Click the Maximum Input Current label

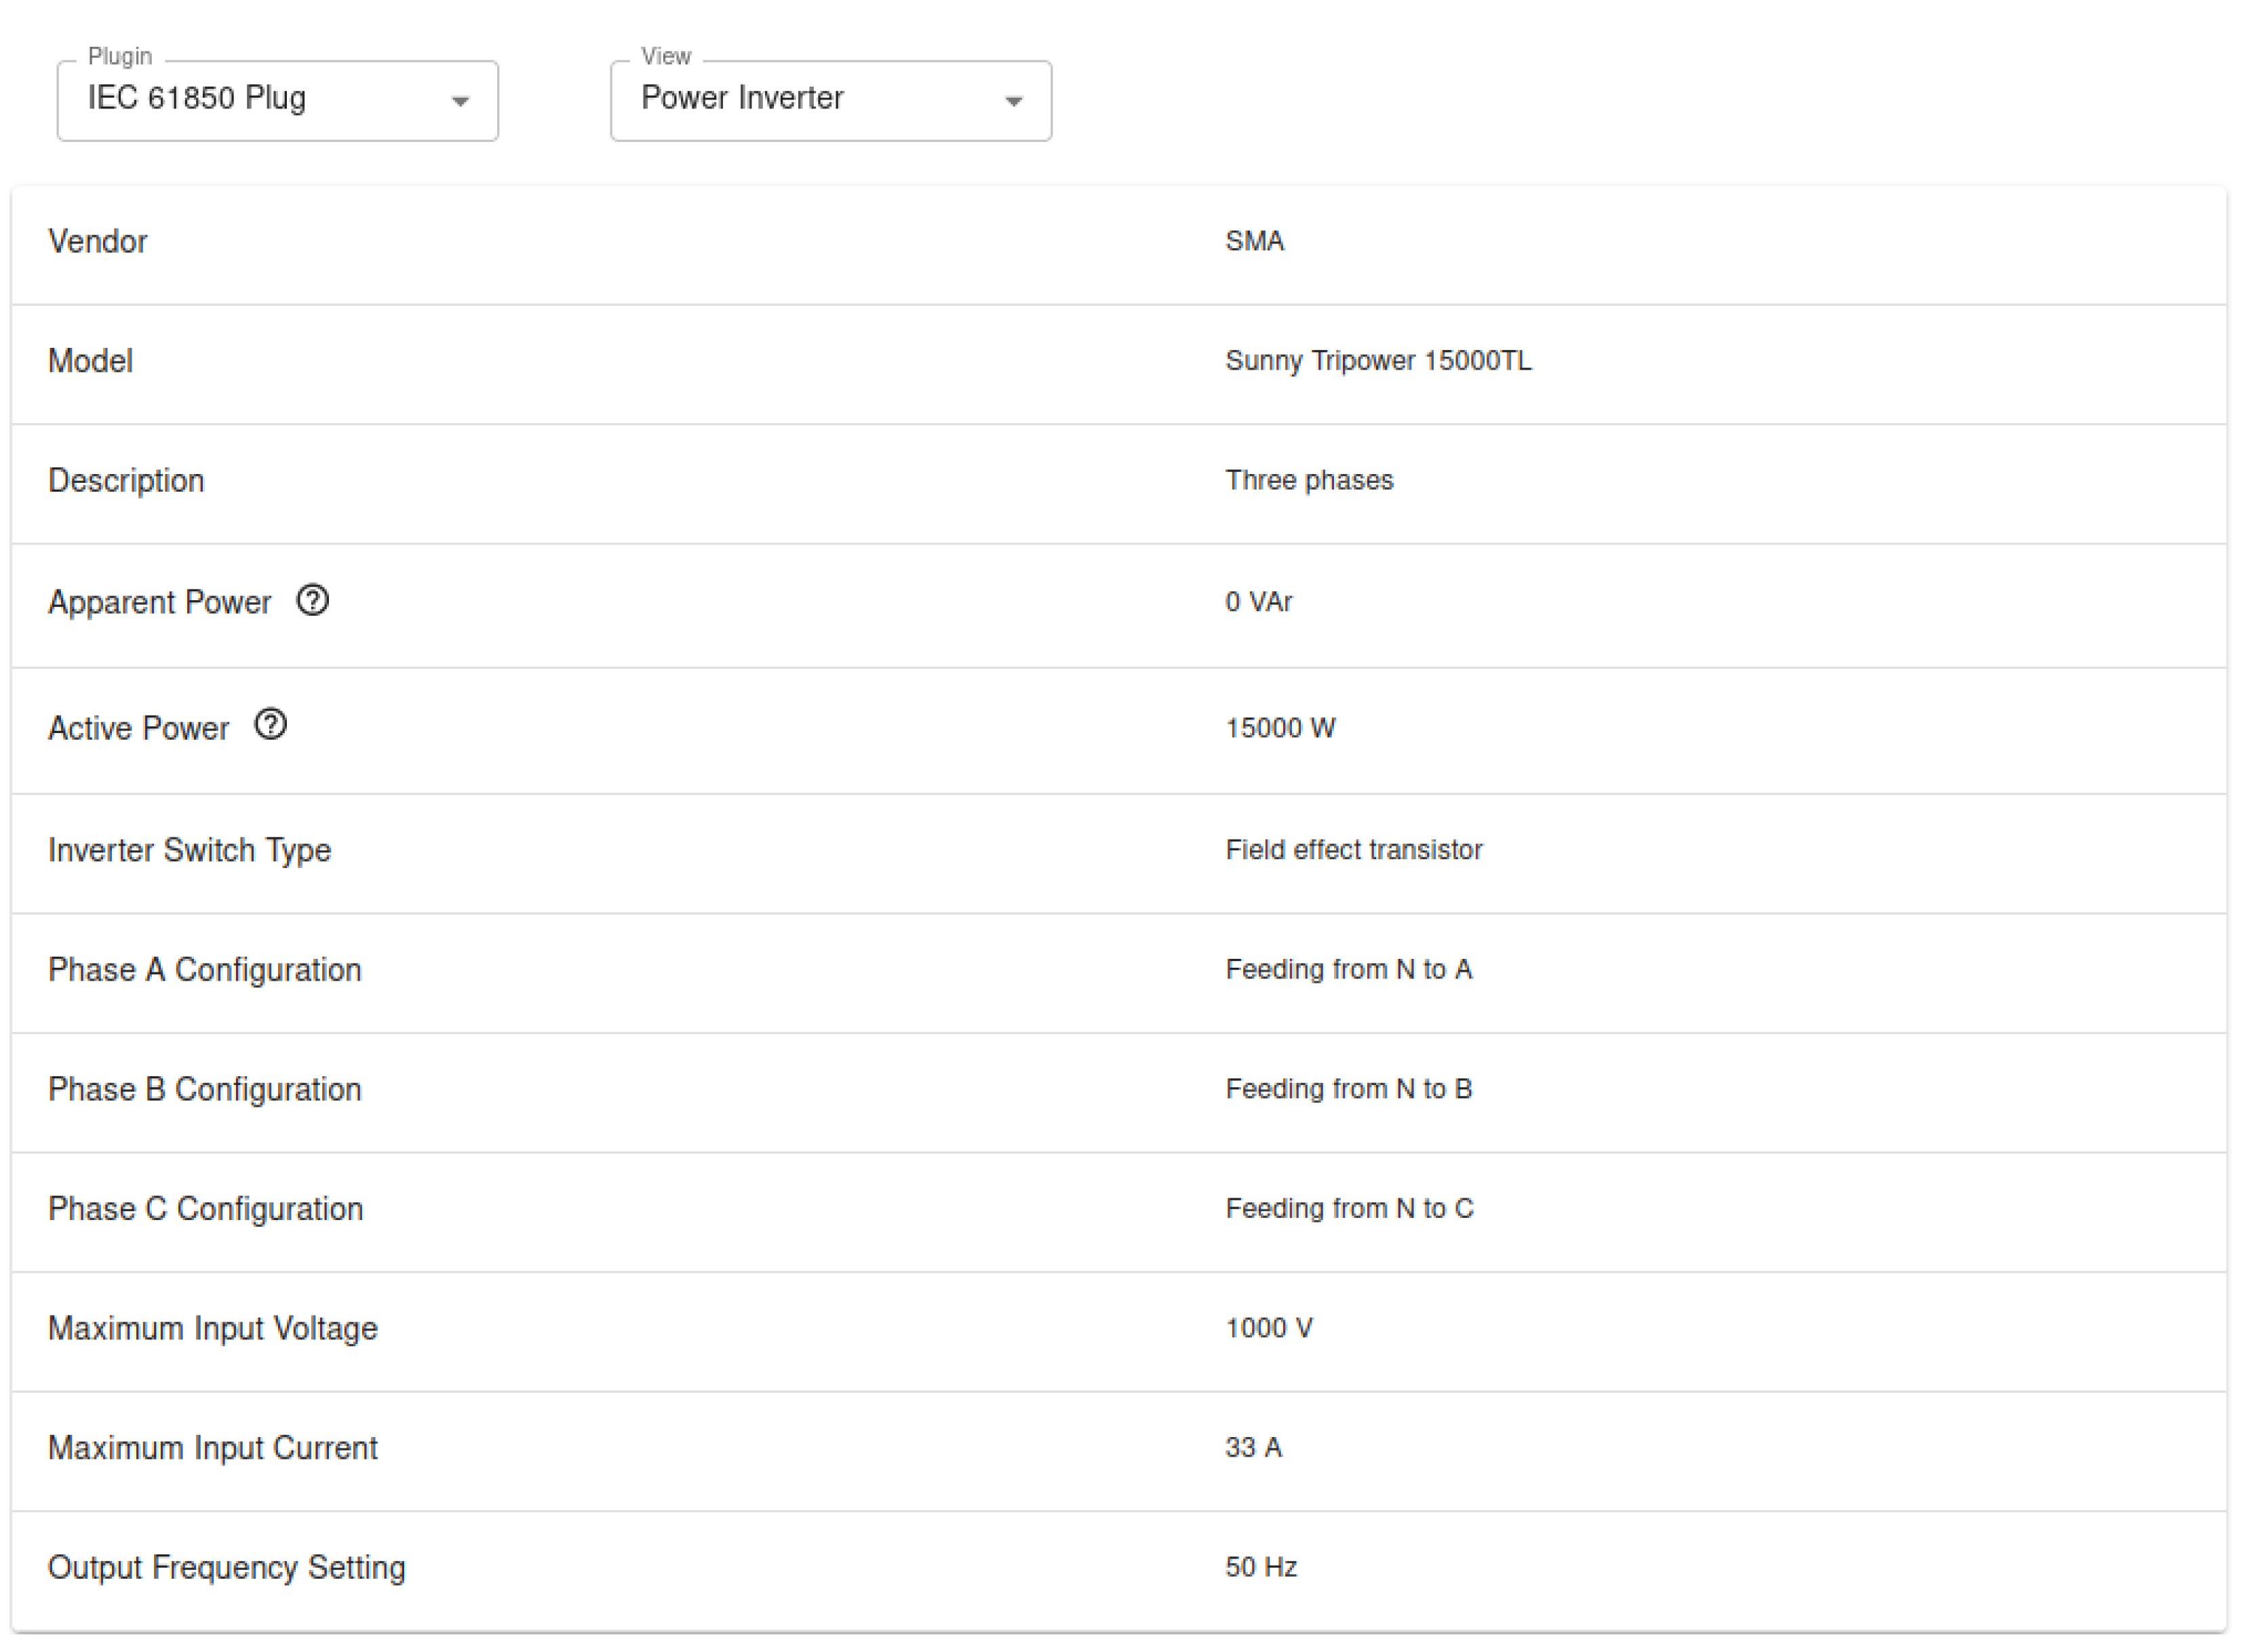coord(213,1449)
